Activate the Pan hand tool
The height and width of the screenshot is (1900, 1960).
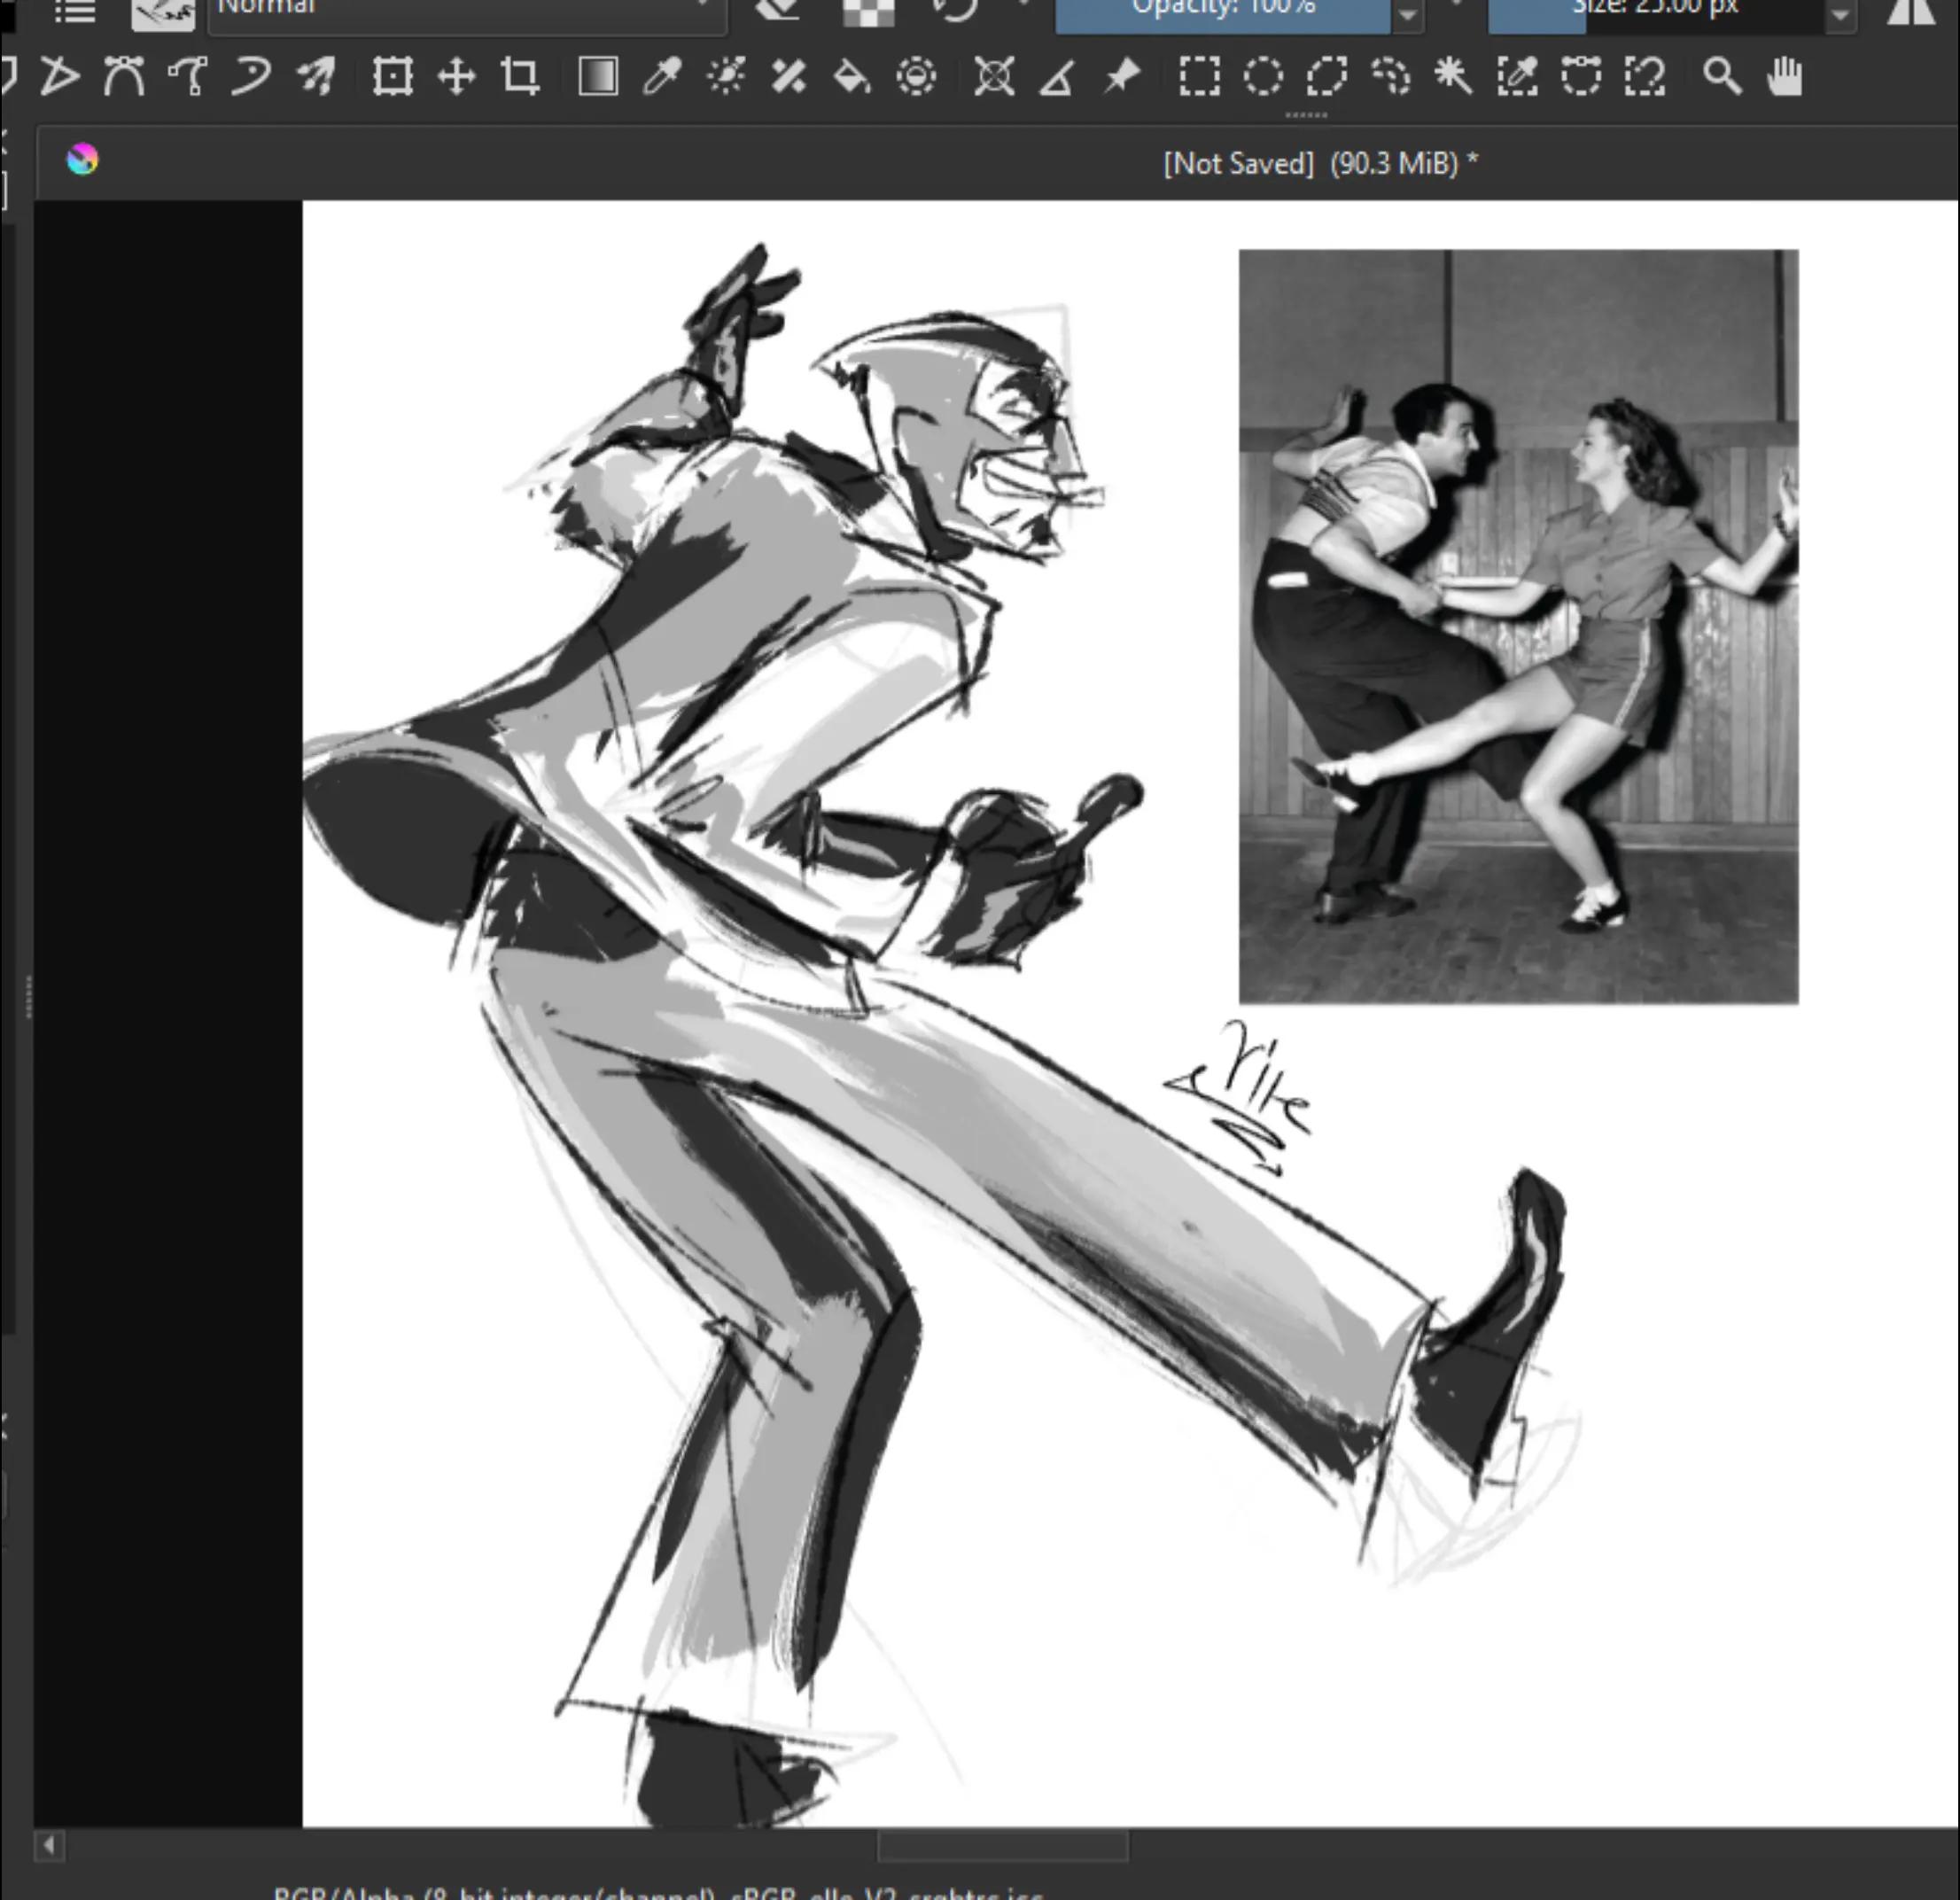[x=1785, y=77]
